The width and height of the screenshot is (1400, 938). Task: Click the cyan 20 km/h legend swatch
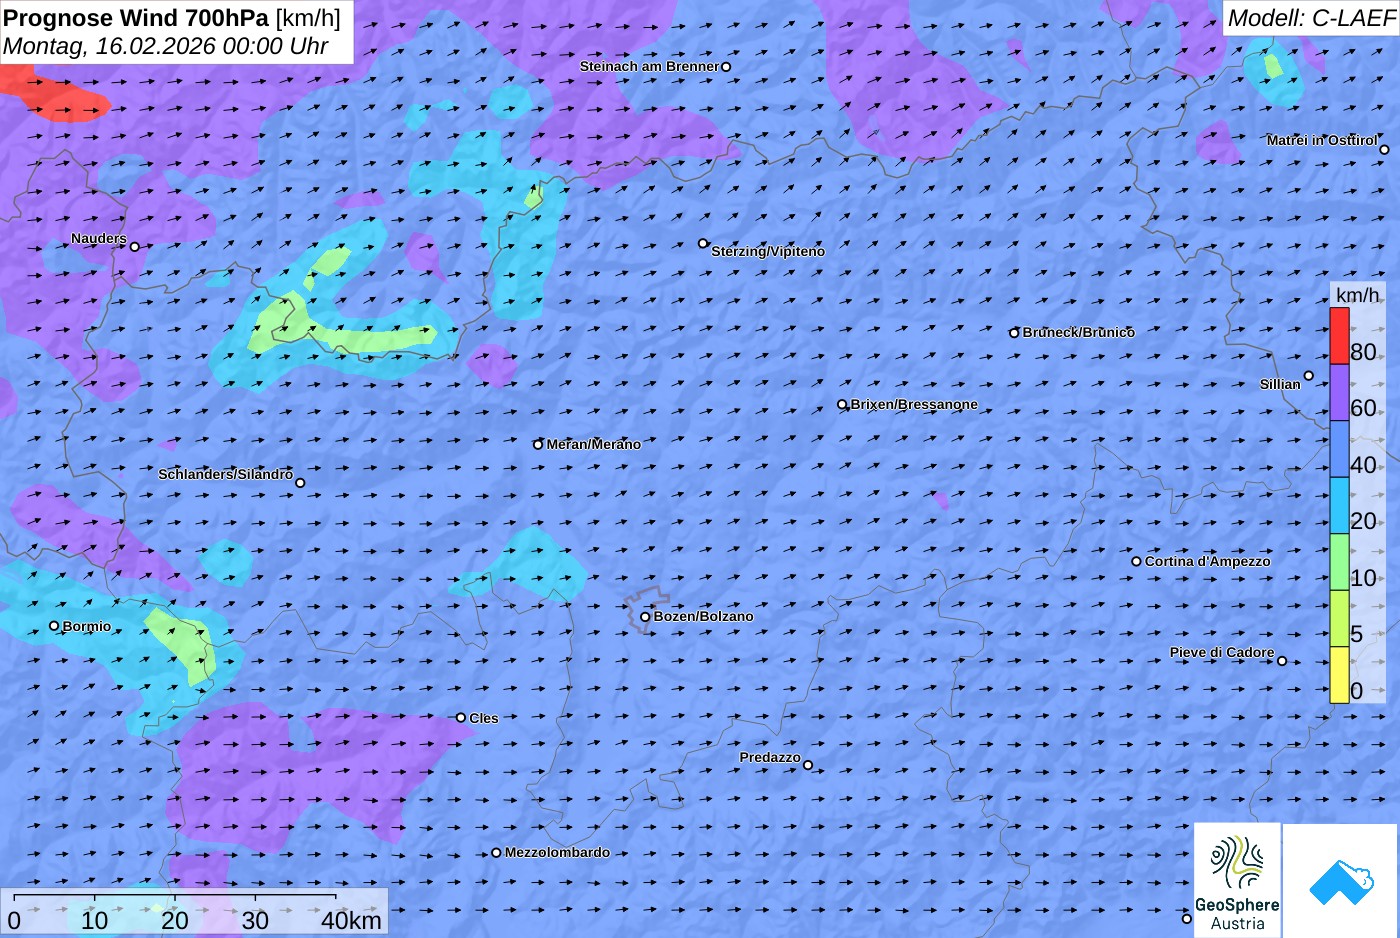(x=1339, y=505)
